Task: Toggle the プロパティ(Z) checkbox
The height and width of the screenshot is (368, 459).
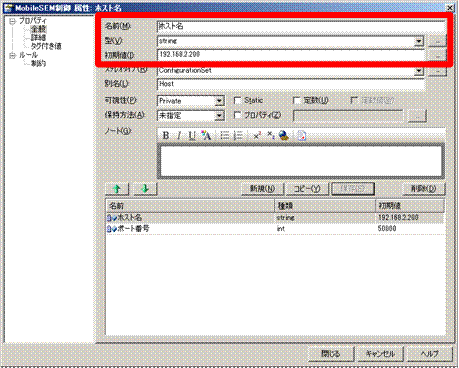Action: tap(237, 115)
